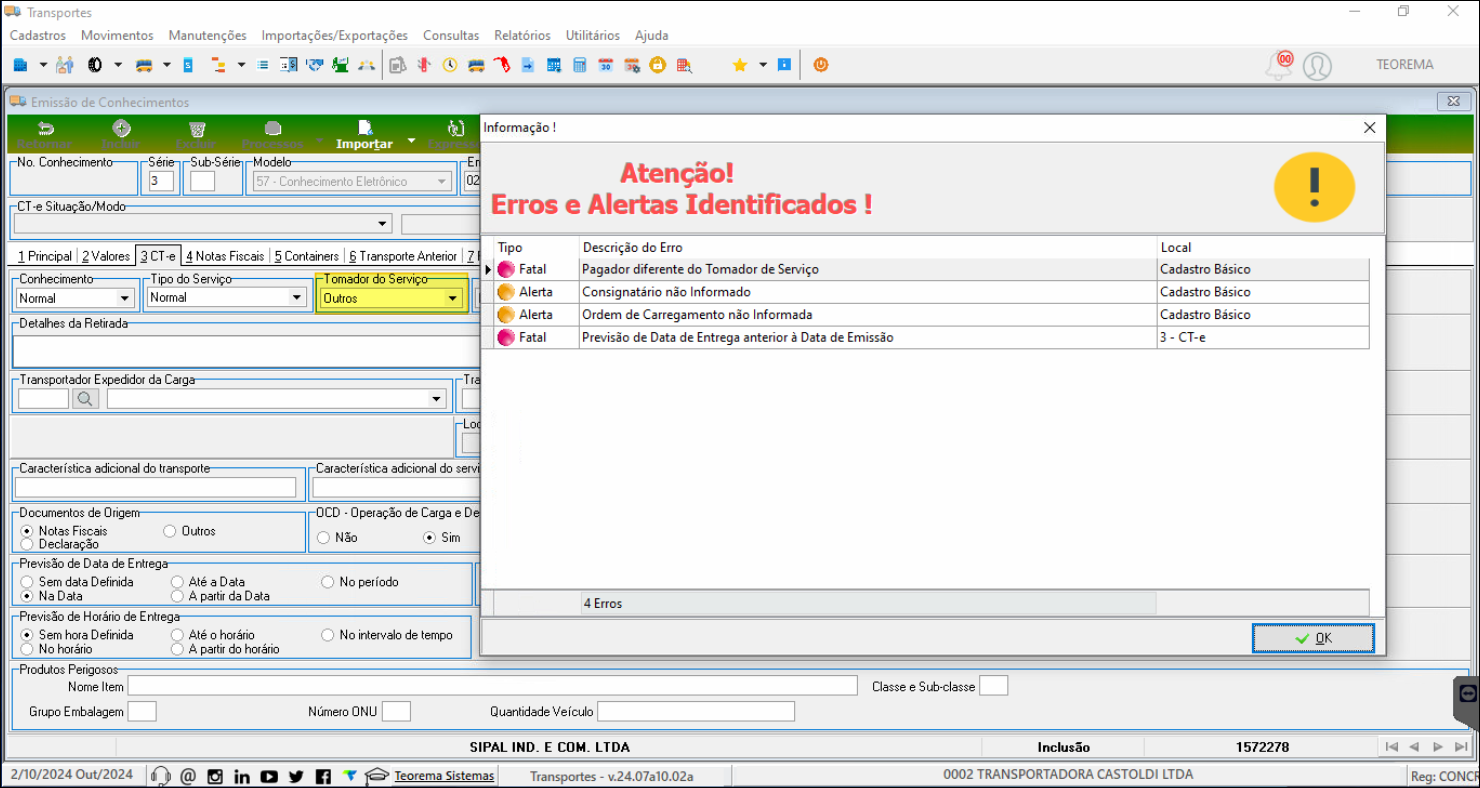Viewport: 1480px width, 788px height.
Task: Select 'Não' radio for OCD operation
Action: pyautogui.click(x=323, y=537)
